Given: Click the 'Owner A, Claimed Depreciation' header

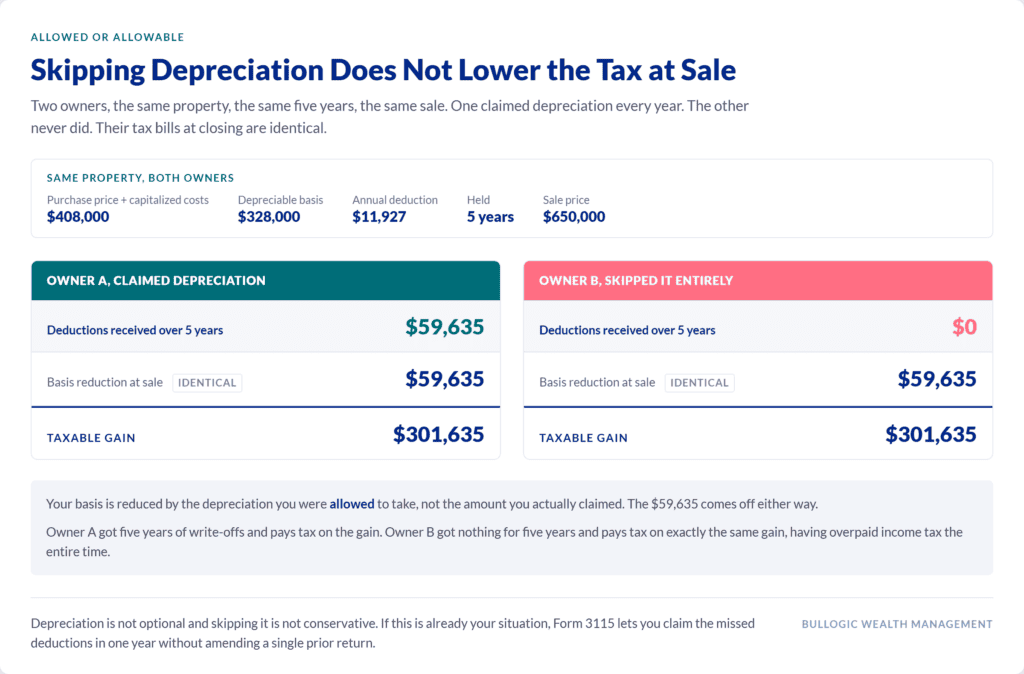Looking at the screenshot, I should (x=266, y=281).
